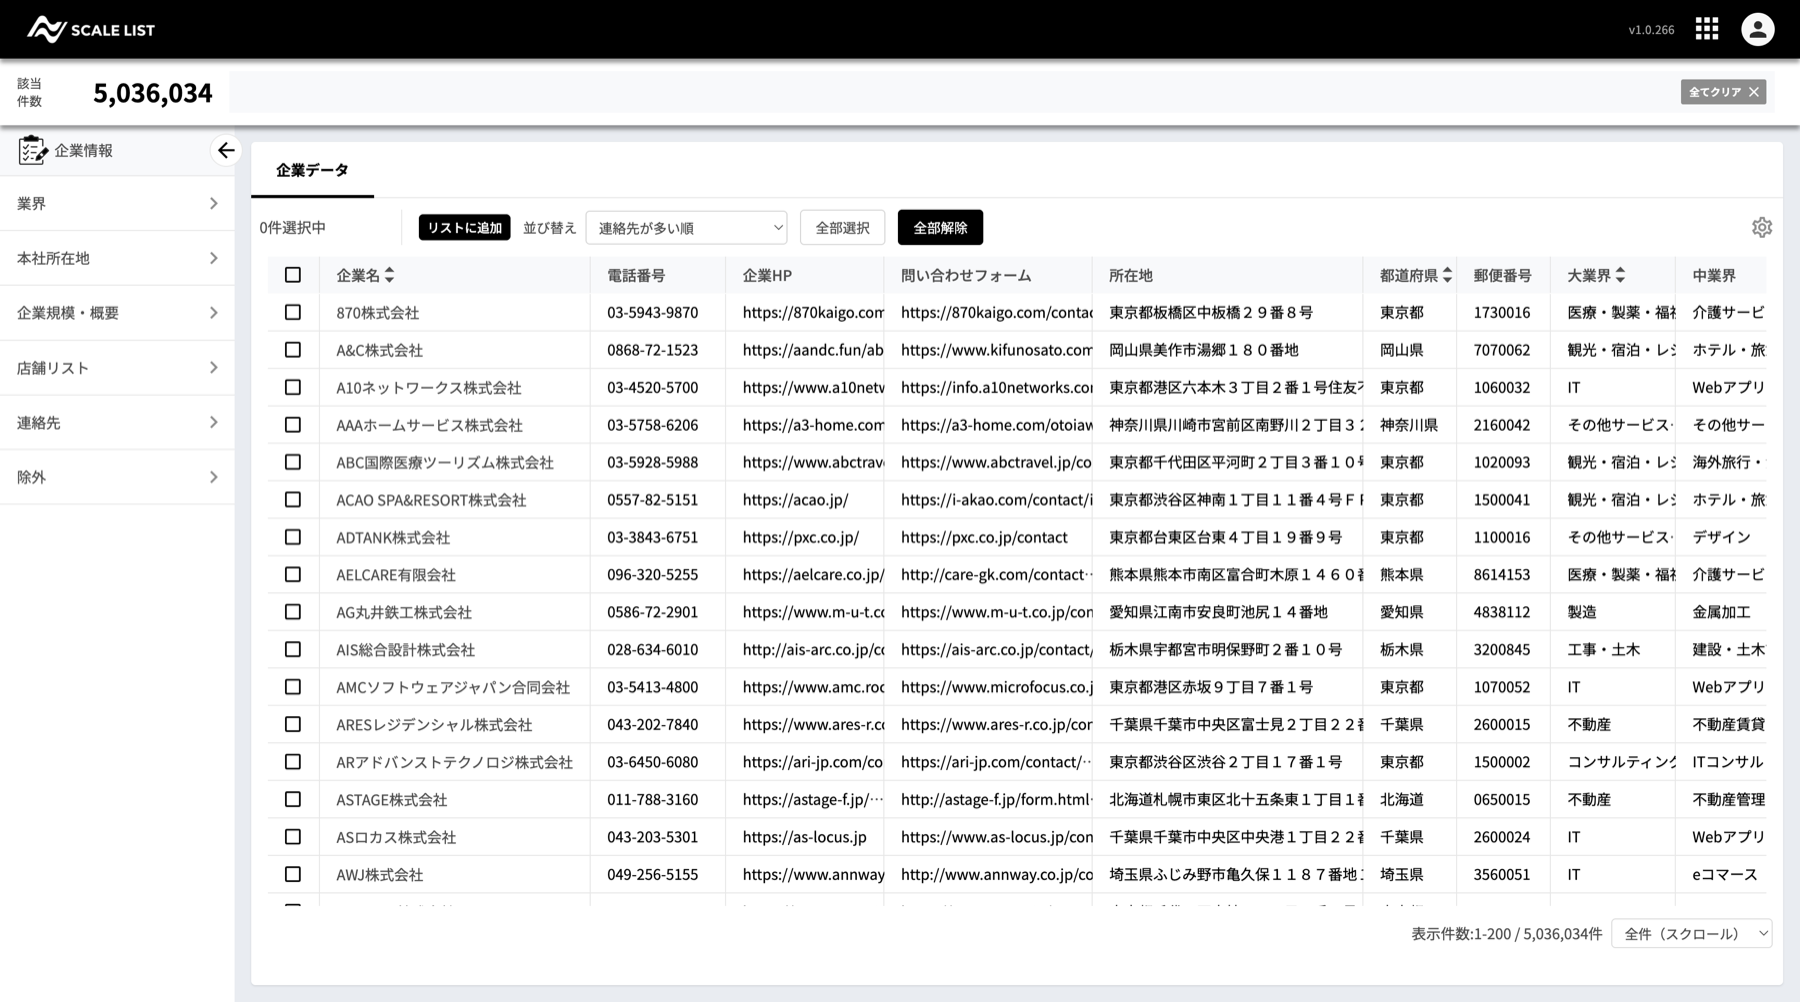This screenshot has height=1002, width=1800.
Task: Click the 全部解除 button
Action: pos(940,228)
